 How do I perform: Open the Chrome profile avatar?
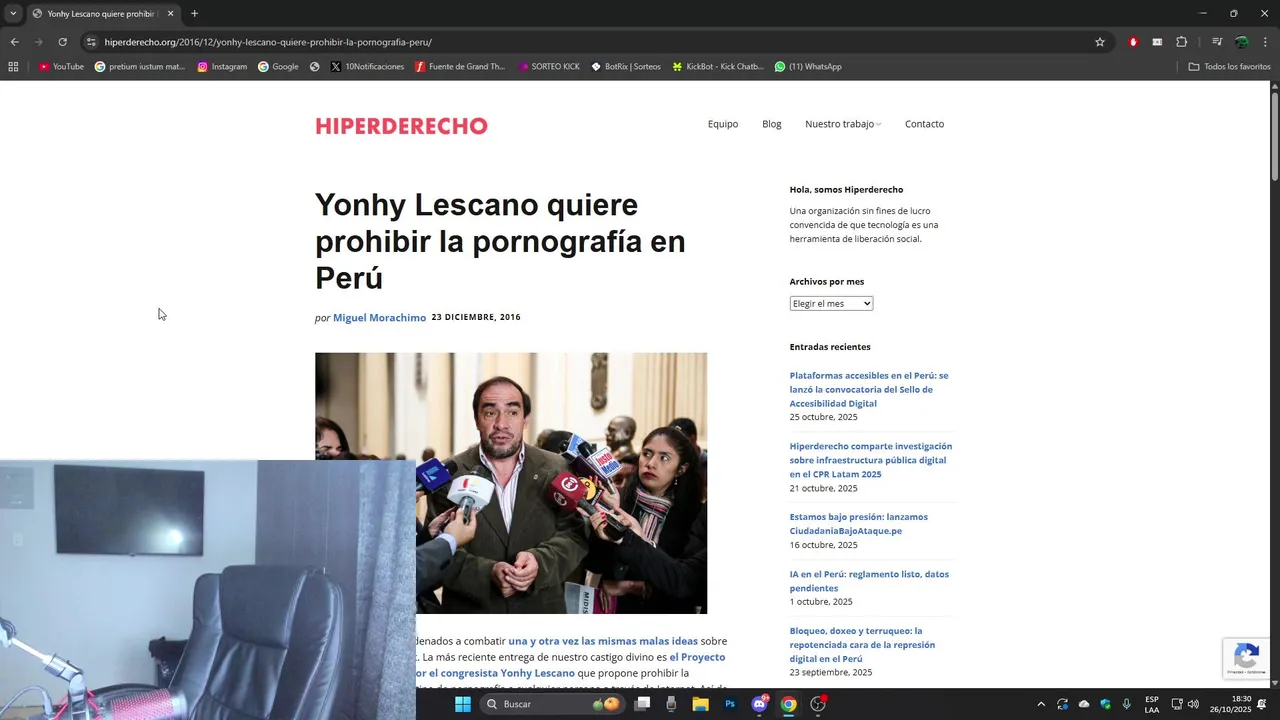coord(1241,42)
